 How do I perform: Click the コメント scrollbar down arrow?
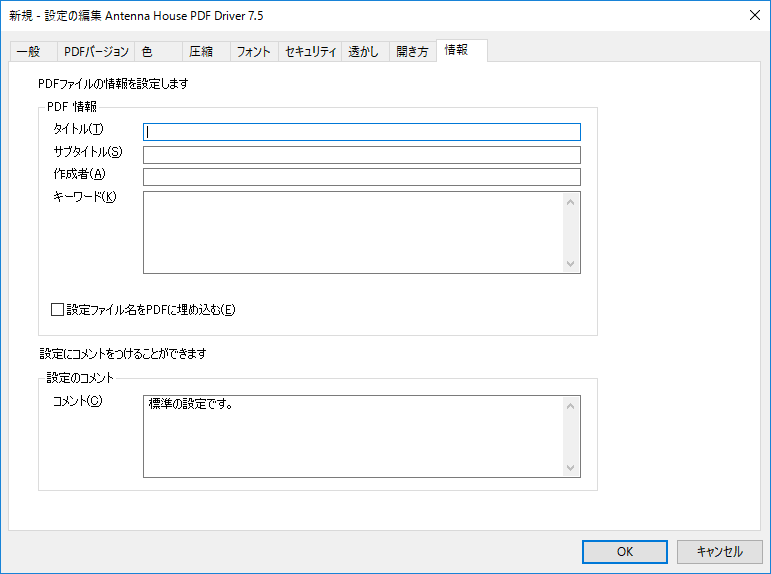tap(570, 468)
